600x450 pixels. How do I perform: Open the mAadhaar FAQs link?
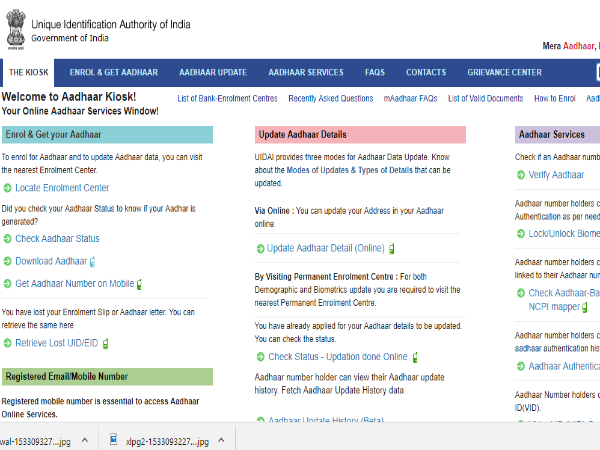pos(410,99)
